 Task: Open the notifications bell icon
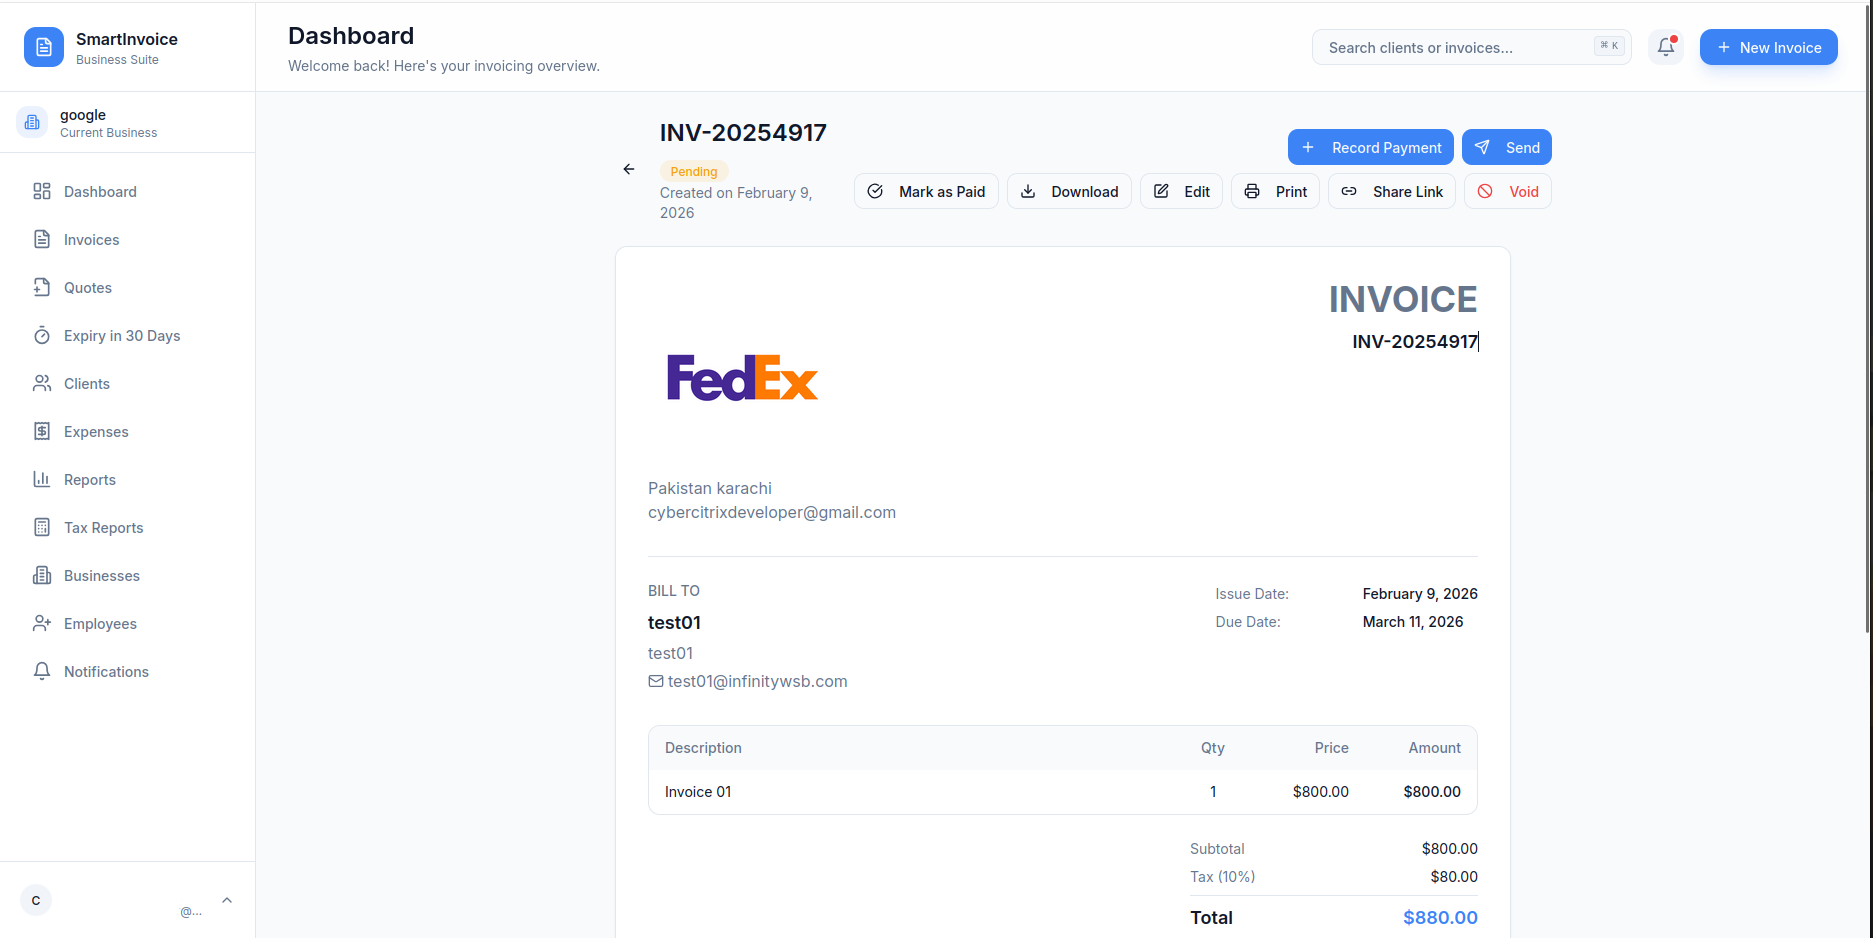1665,47
